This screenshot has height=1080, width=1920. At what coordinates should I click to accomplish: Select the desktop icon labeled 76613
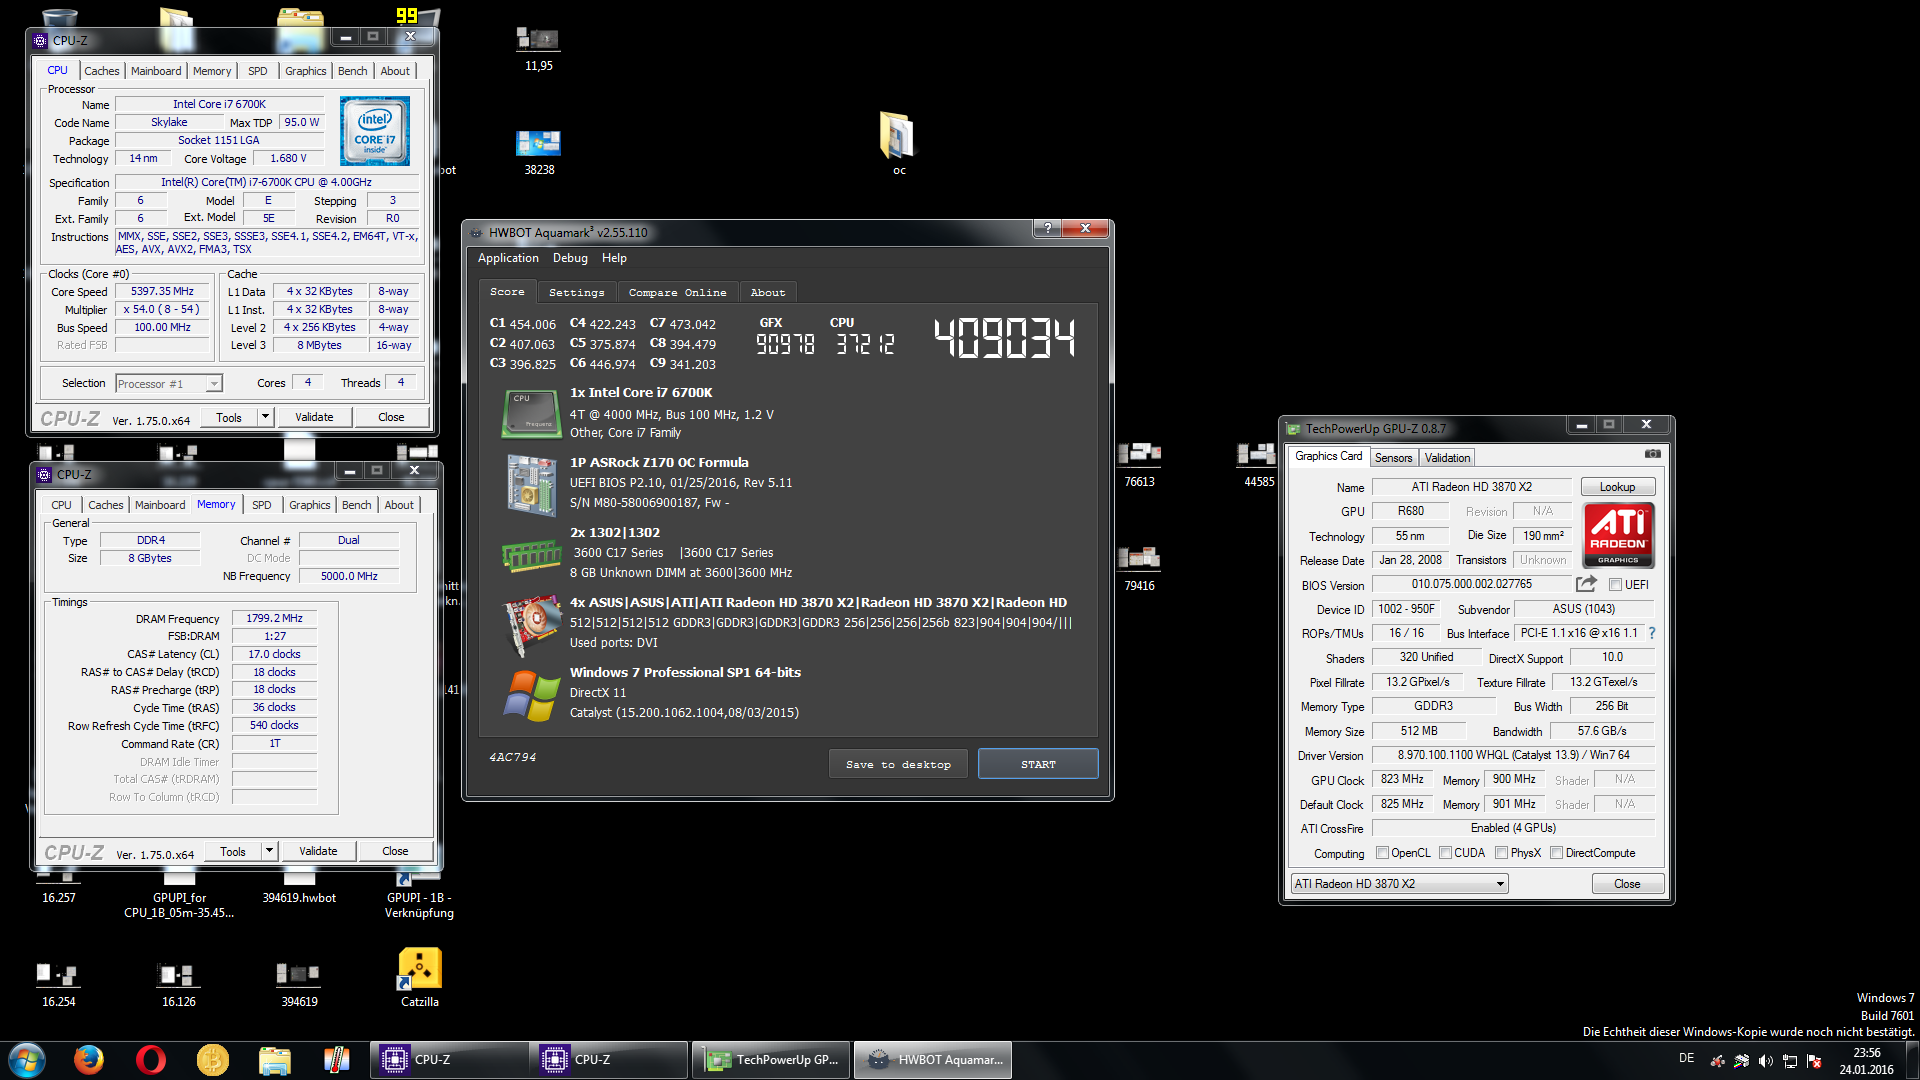click(1139, 465)
